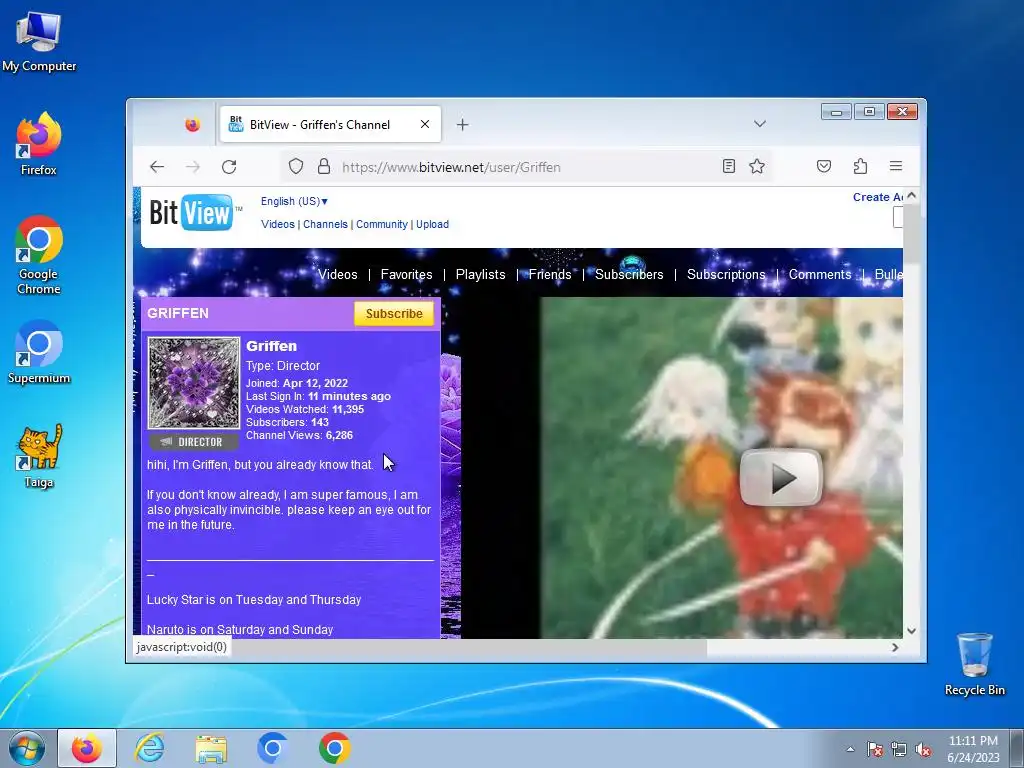Open taskbar clock and date
The height and width of the screenshot is (768, 1024).
coord(973,749)
